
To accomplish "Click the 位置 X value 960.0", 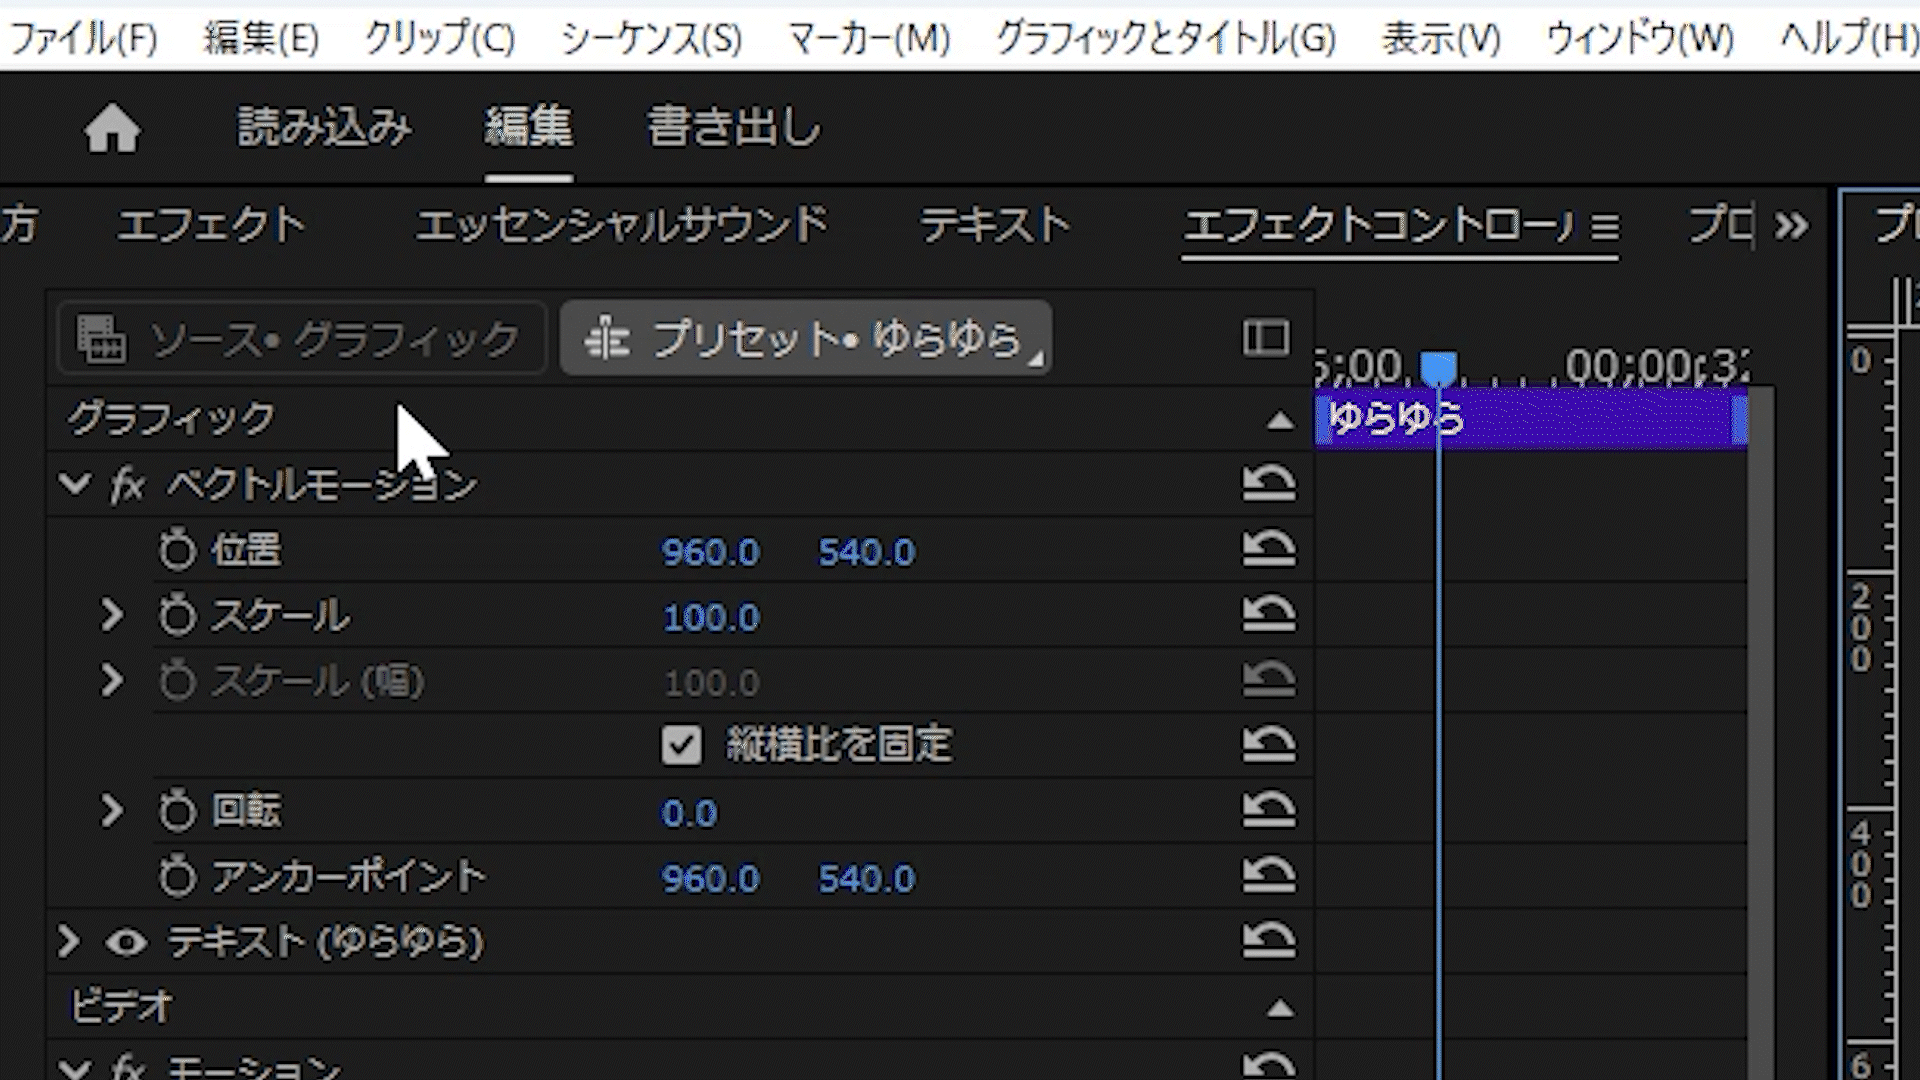I will pyautogui.click(x=711, y=552).
